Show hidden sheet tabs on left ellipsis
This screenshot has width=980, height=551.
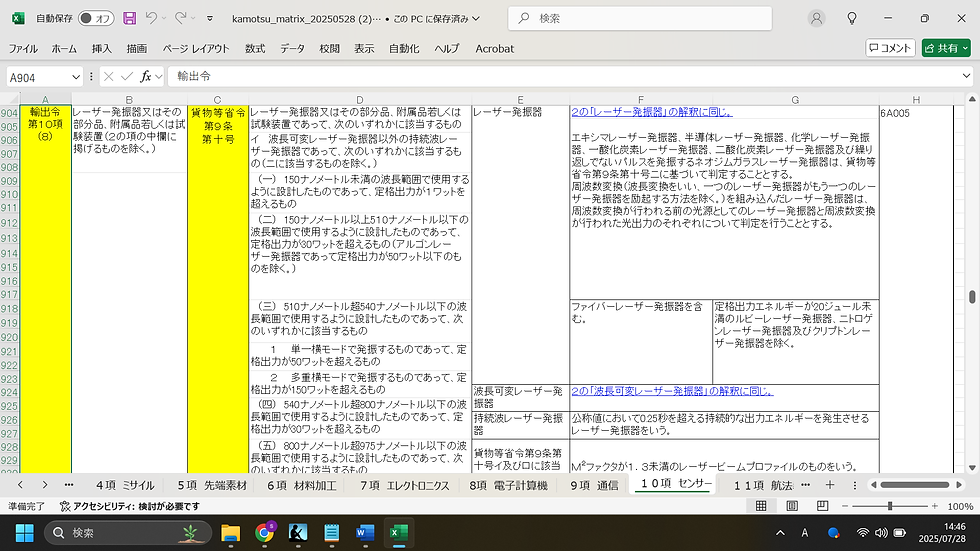(69, 485)
